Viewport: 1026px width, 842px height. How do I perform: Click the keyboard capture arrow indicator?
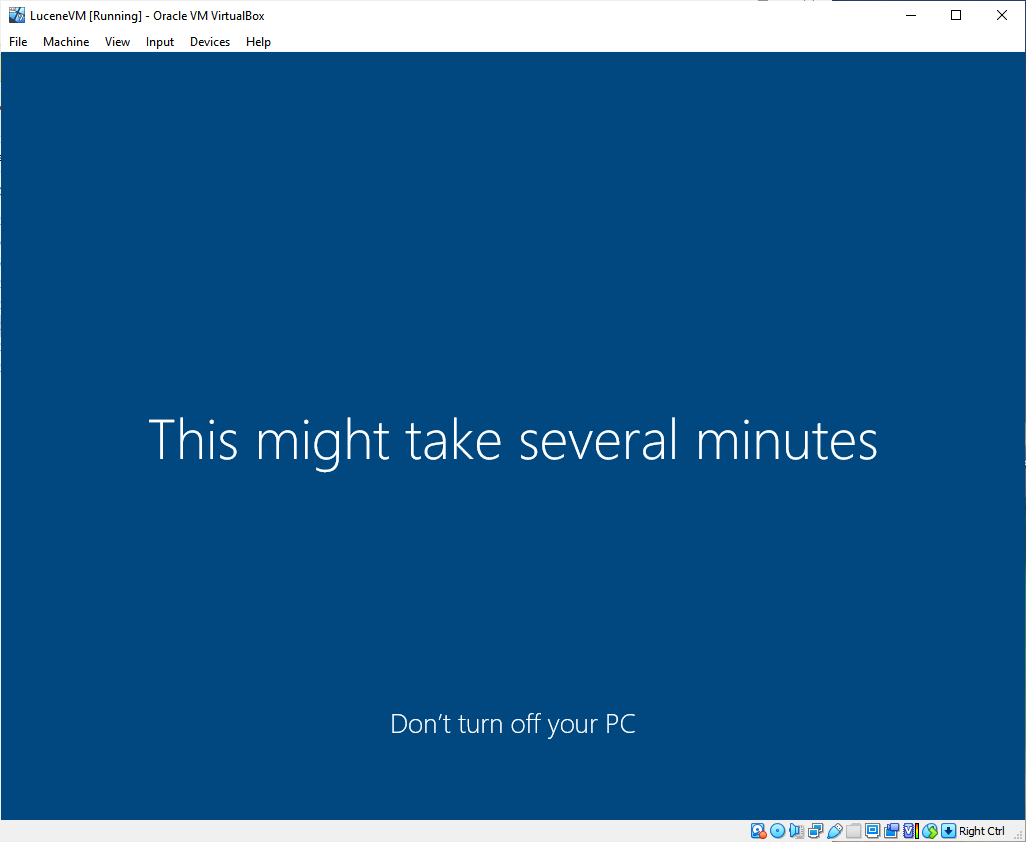pyautogui.click(x=949, y=831)
